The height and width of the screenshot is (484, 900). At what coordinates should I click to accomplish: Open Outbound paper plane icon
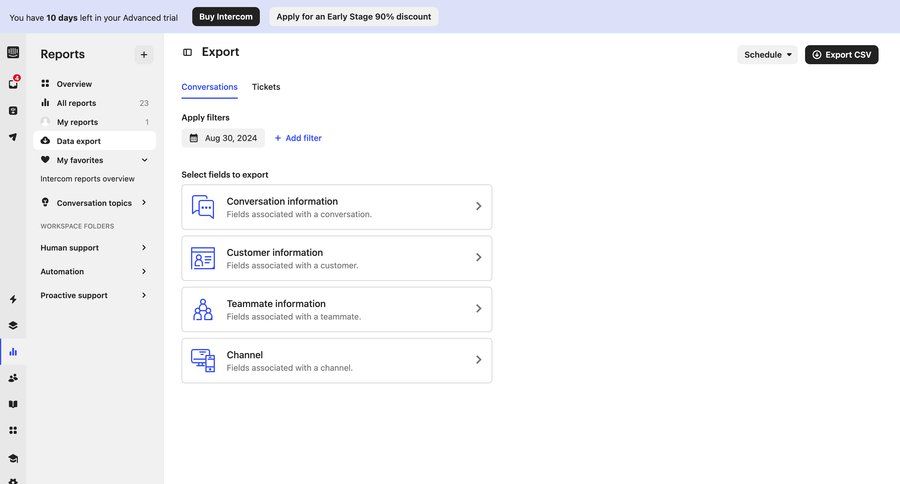click(x=13, y=137)
